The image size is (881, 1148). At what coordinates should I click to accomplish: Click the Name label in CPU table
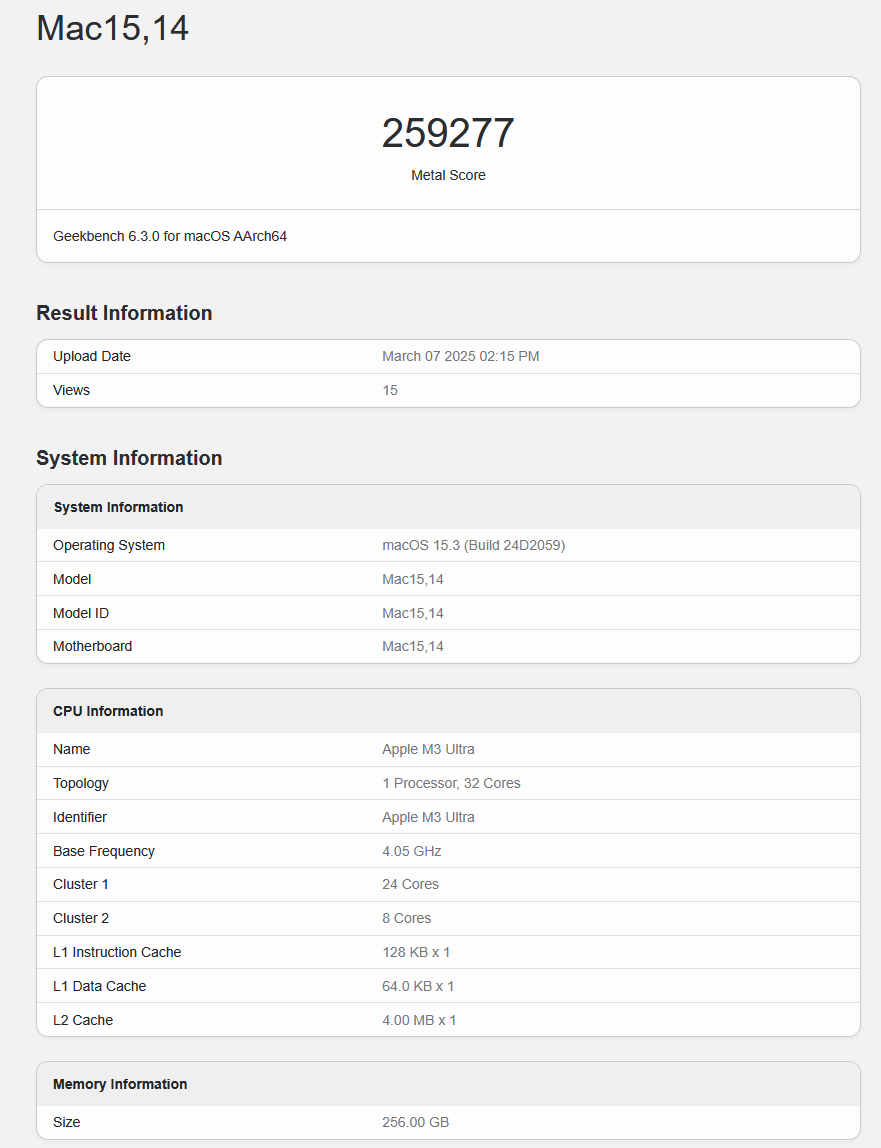(71, 750)
